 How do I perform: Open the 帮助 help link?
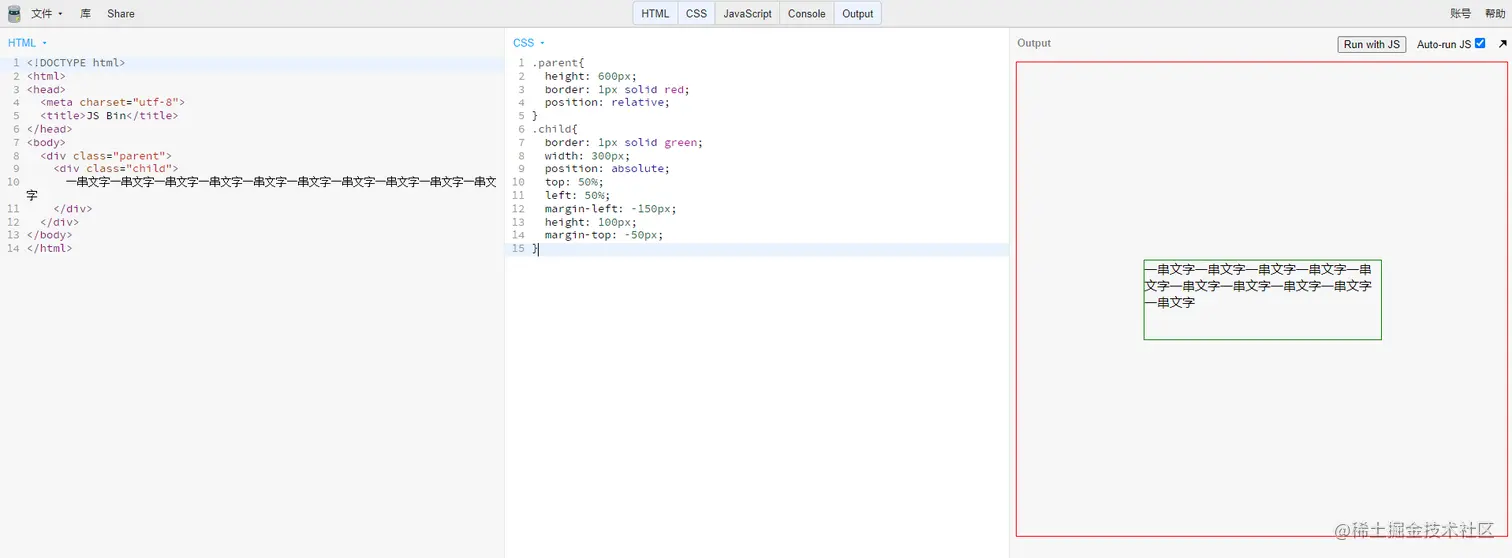click(1495, 14)
